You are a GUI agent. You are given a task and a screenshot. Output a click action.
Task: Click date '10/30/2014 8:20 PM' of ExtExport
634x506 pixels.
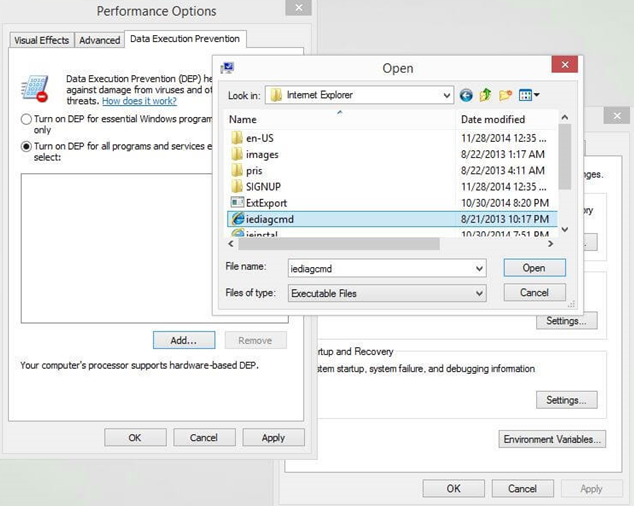505,203
